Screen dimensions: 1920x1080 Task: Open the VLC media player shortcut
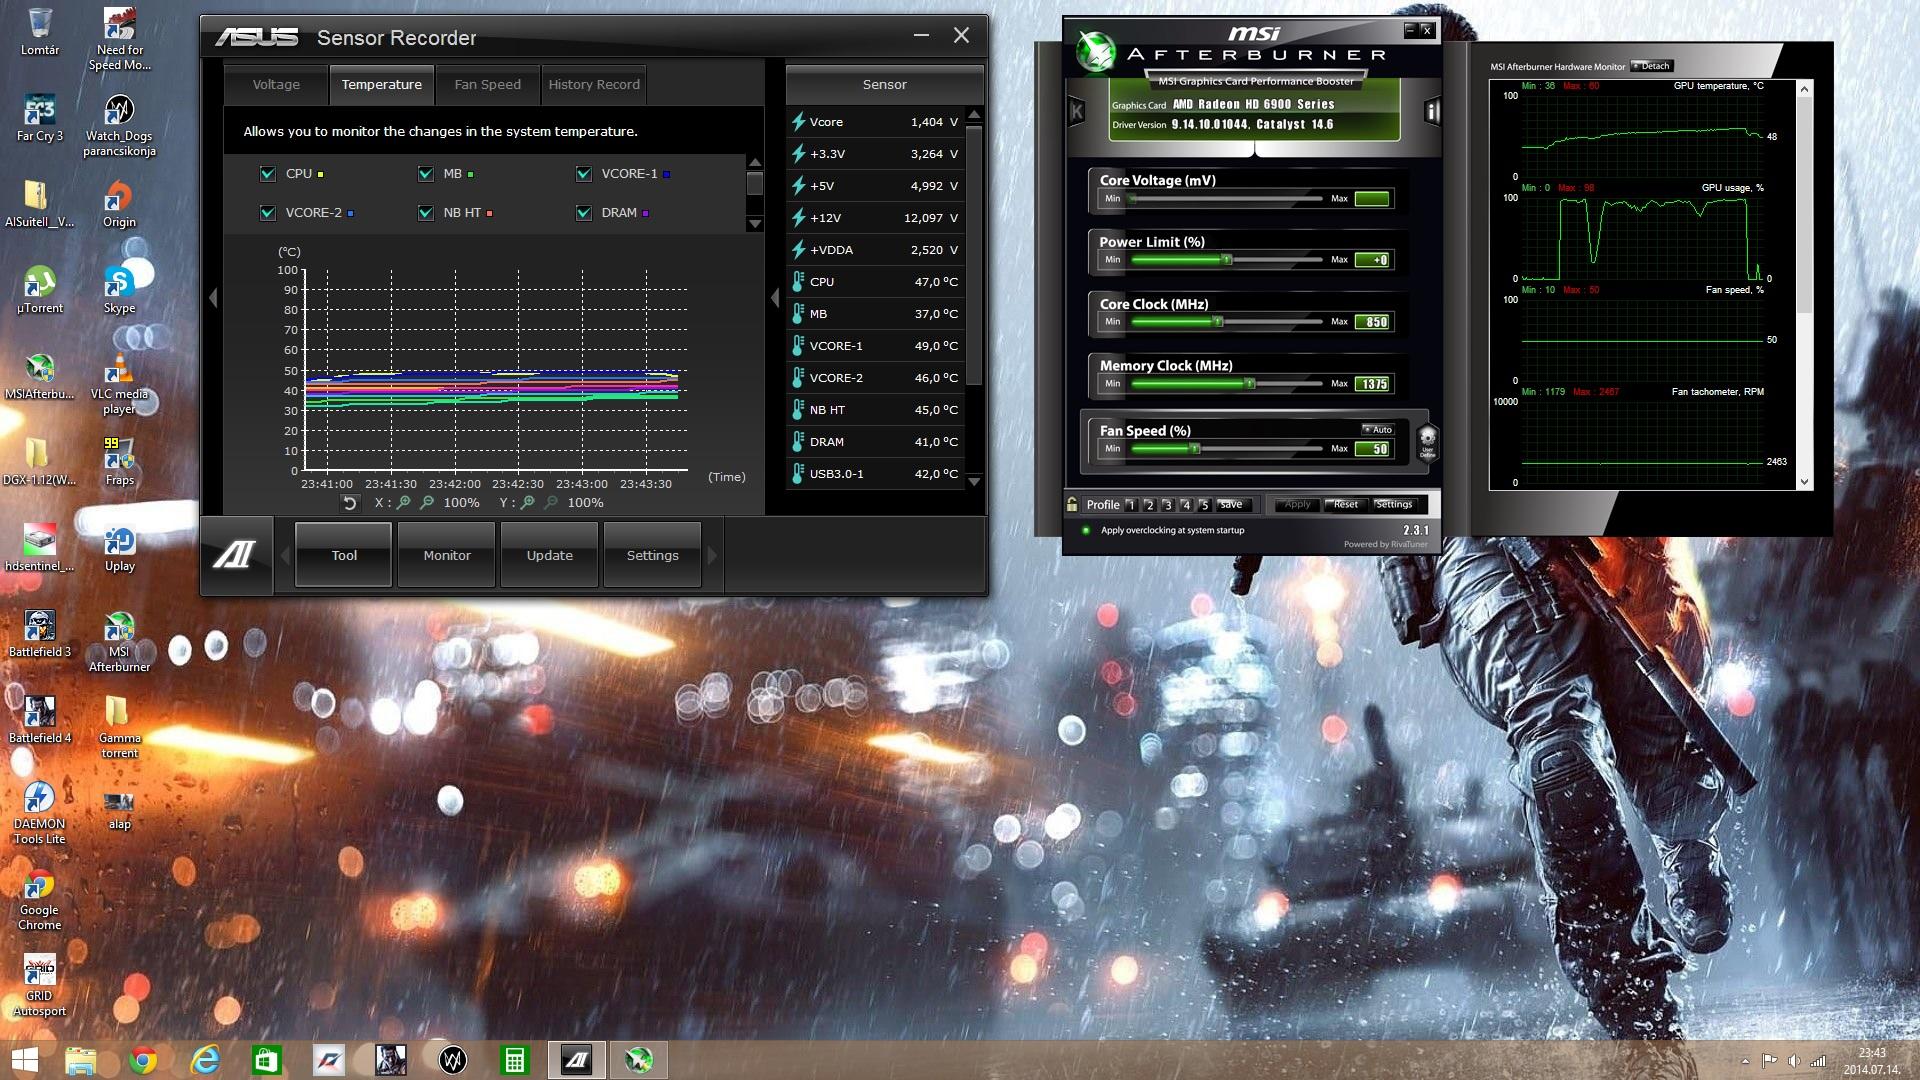pyautogui.click(x=119, y=384)
